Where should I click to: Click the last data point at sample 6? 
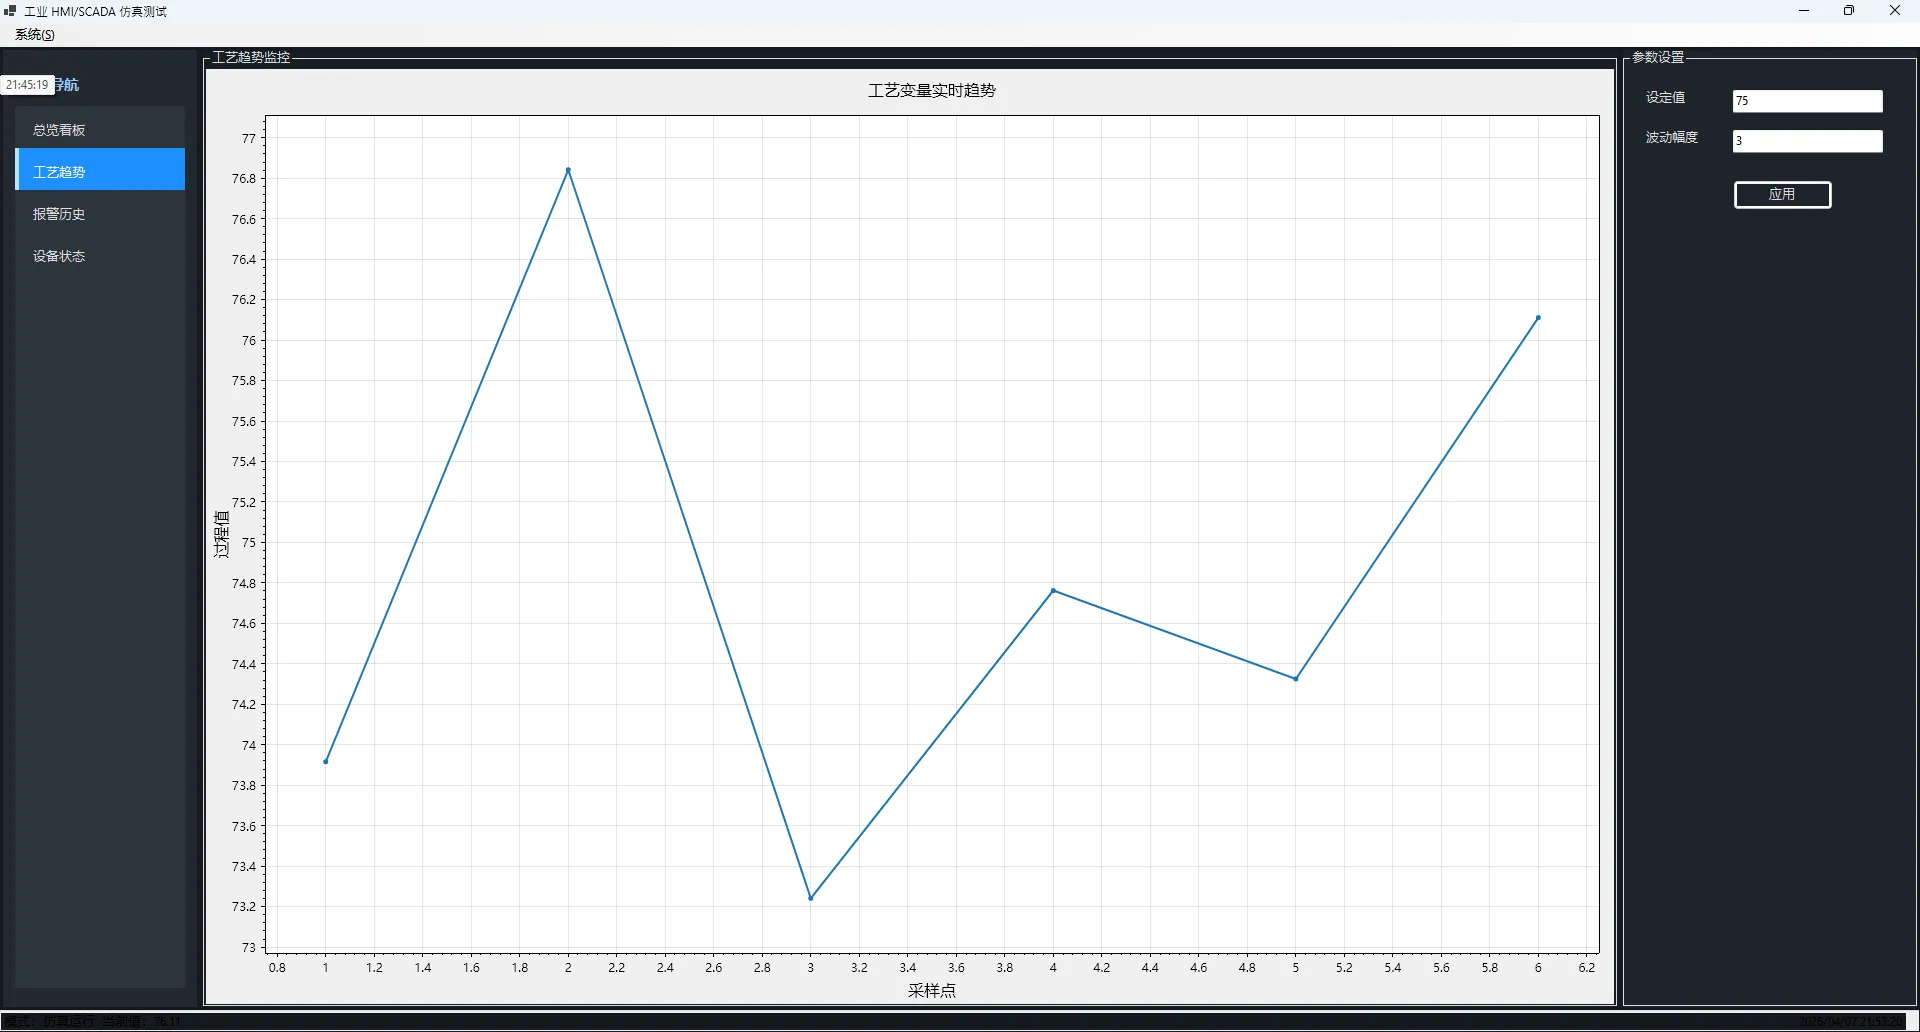1538,318
